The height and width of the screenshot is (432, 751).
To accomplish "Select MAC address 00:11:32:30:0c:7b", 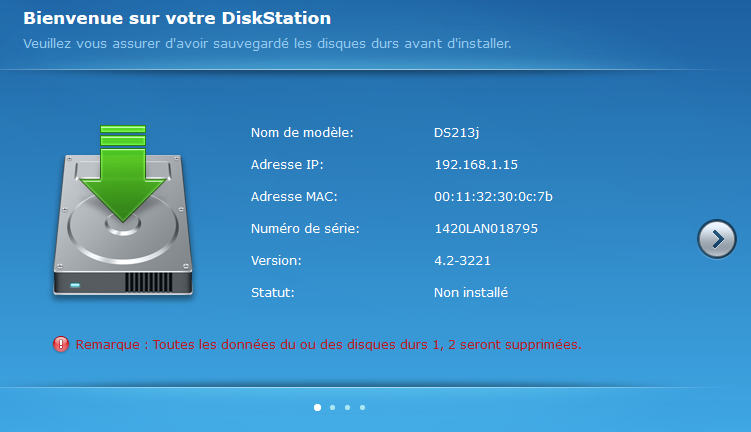I will [493, 197].
